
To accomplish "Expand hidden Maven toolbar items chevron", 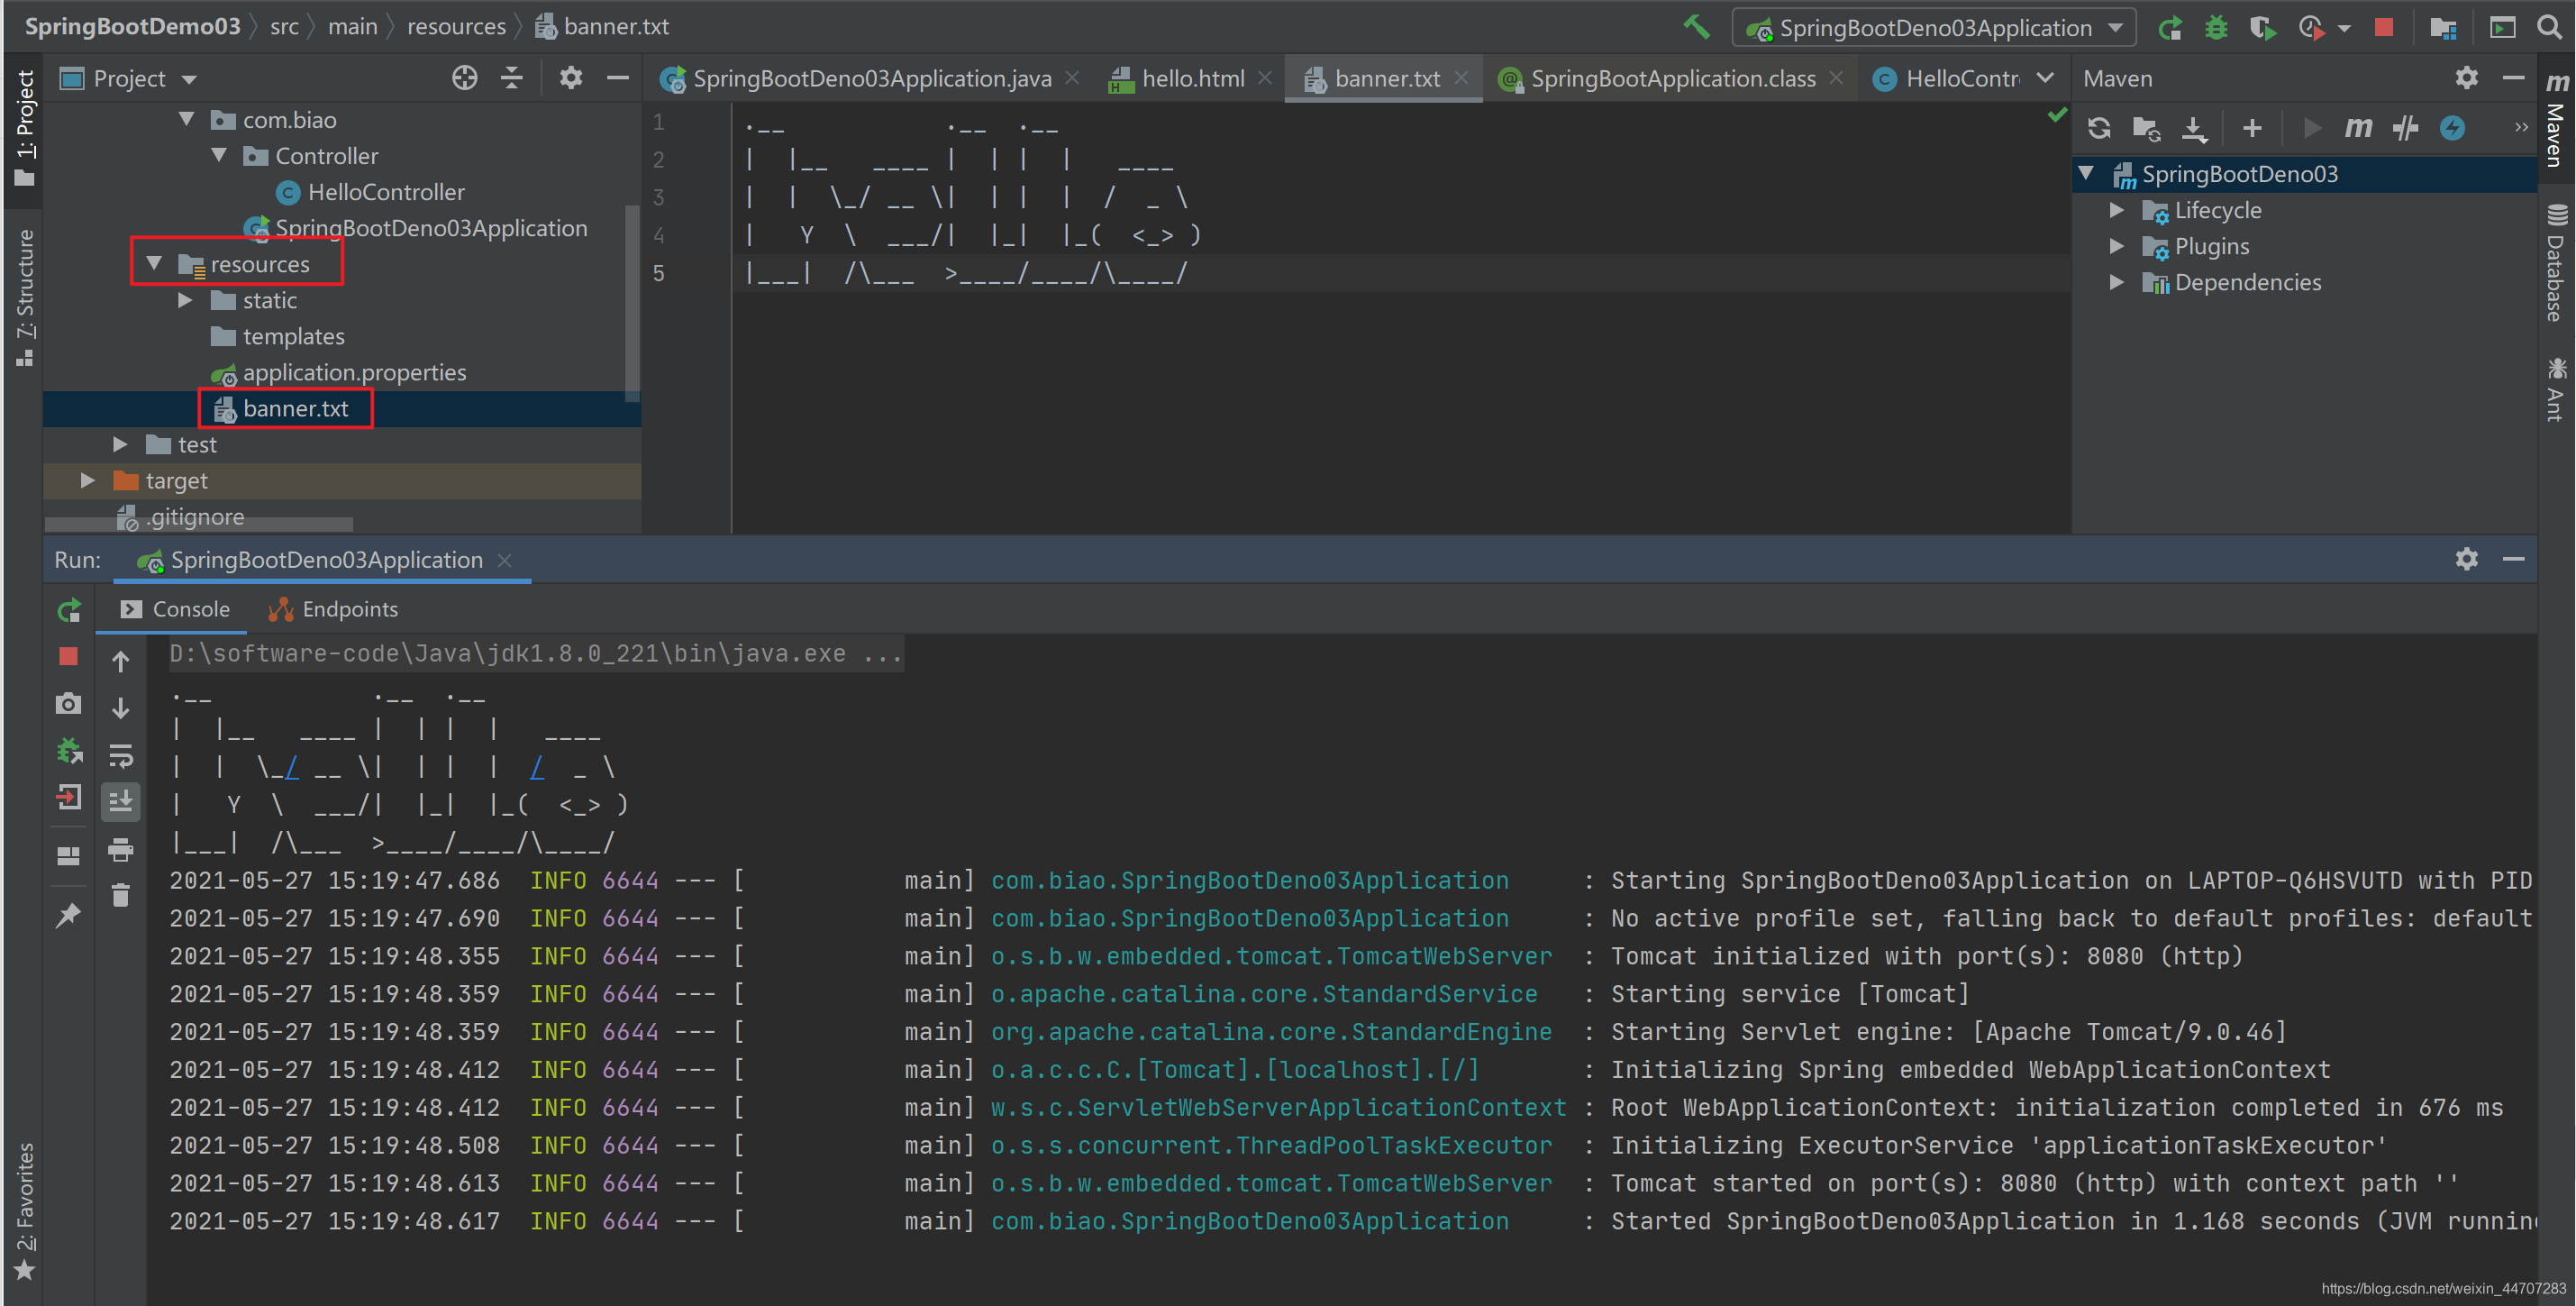I will coord(2520,127).
